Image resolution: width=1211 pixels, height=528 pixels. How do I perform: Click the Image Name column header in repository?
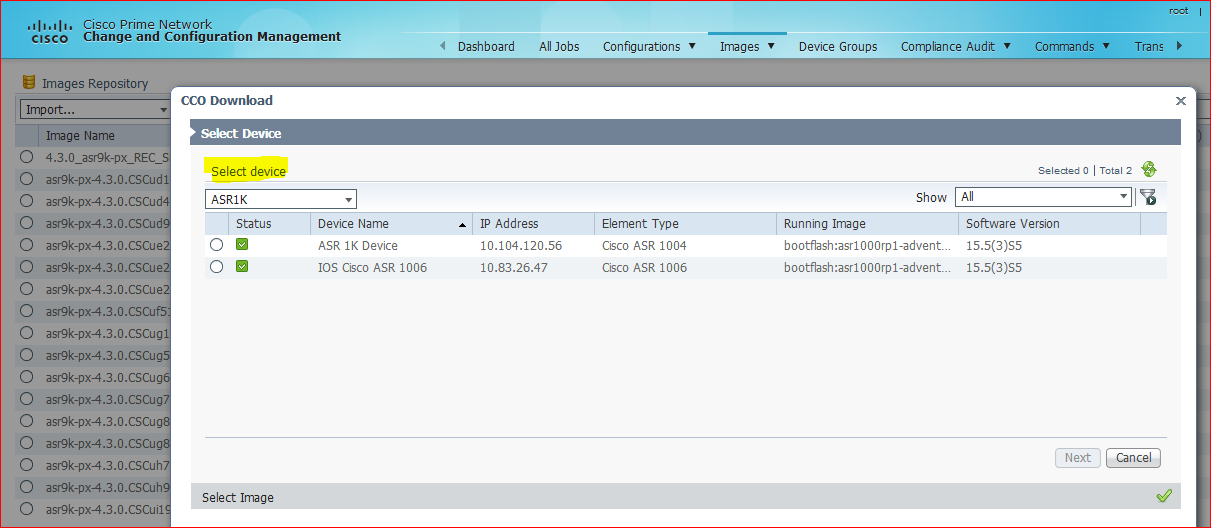[x=80, y=135]
